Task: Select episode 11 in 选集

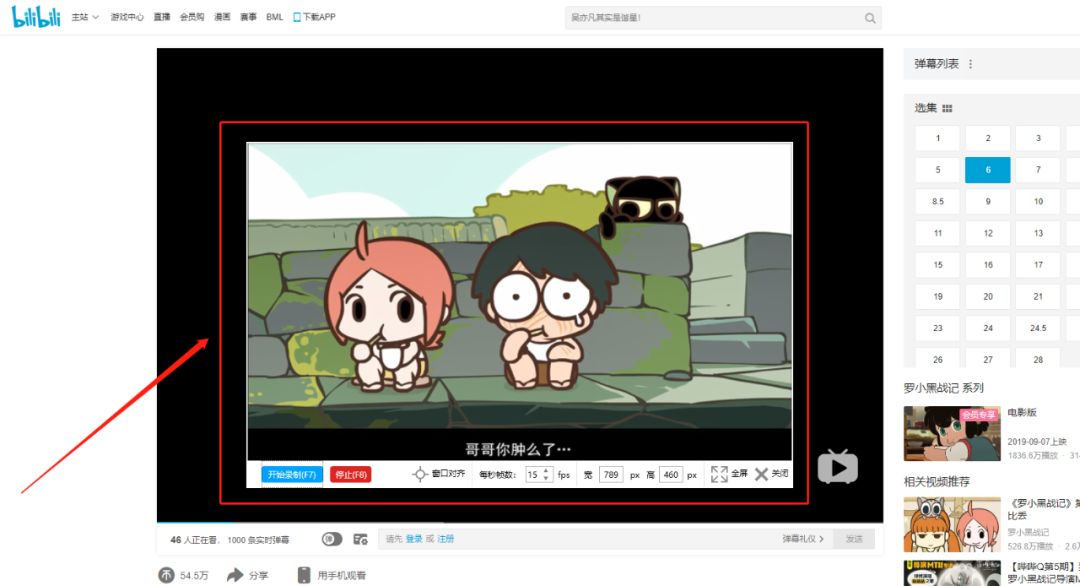Action: point(937,233)
